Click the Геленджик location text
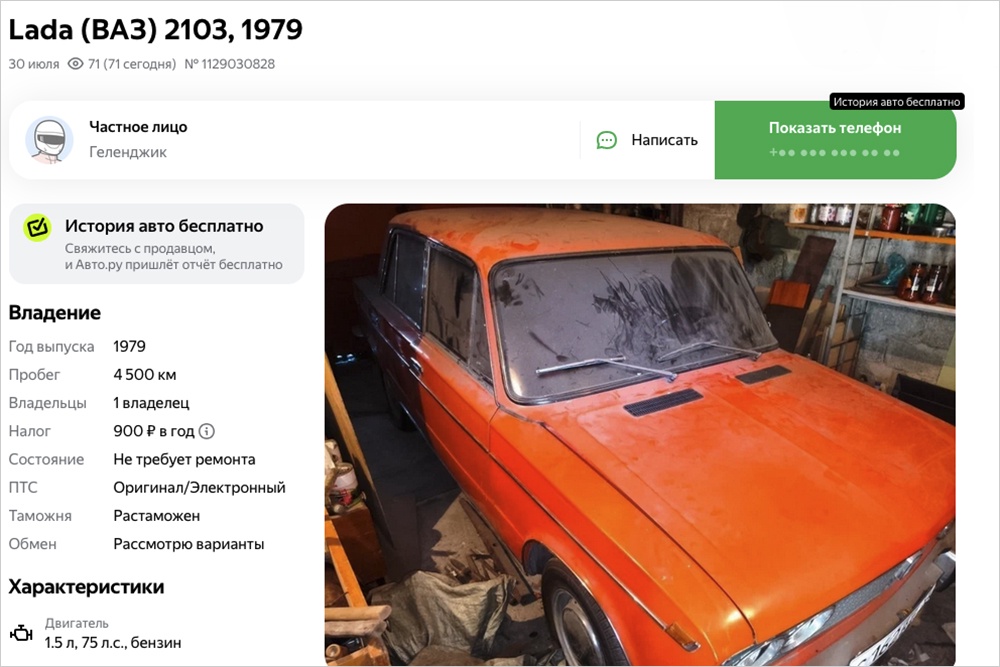Image resolution: width=1000 pixels, height=667 pixels. click(128, 152)
